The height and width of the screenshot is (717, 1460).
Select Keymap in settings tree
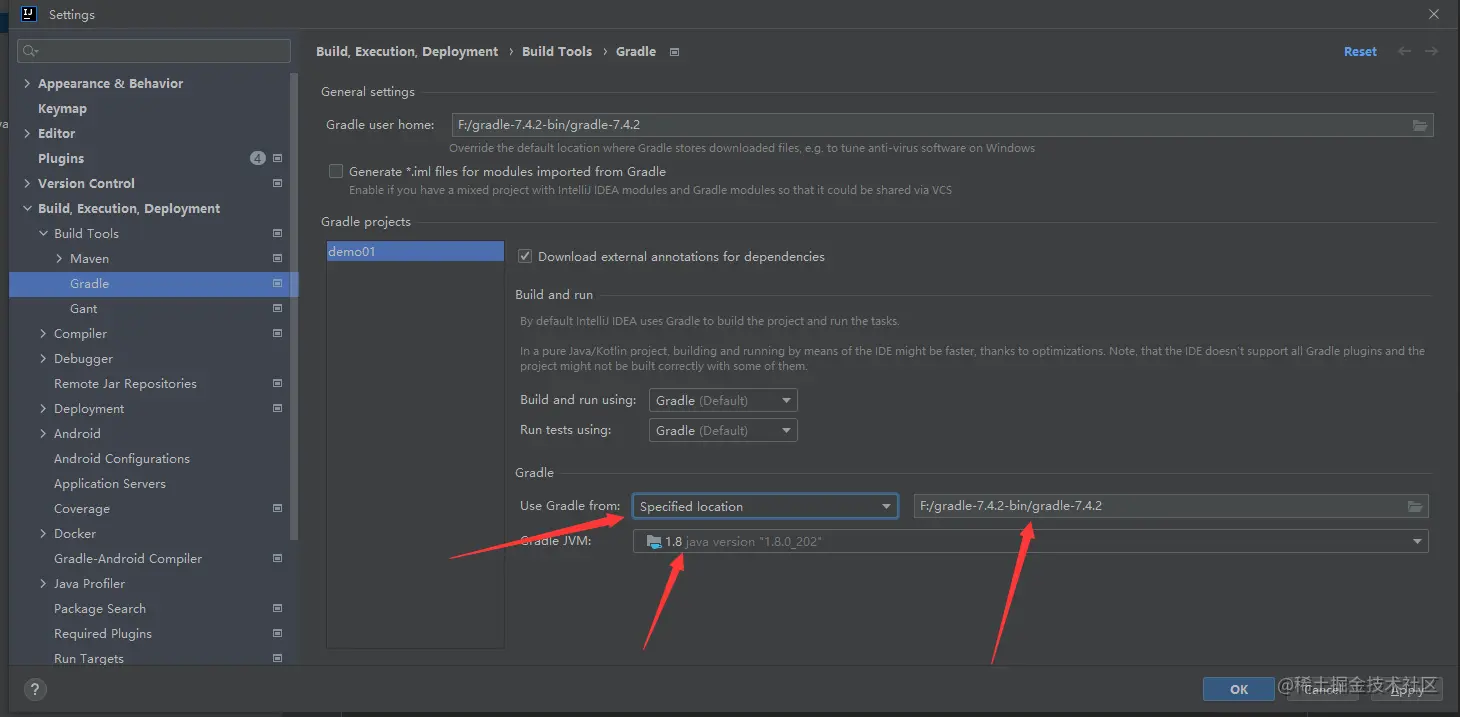tap(62, 108)
